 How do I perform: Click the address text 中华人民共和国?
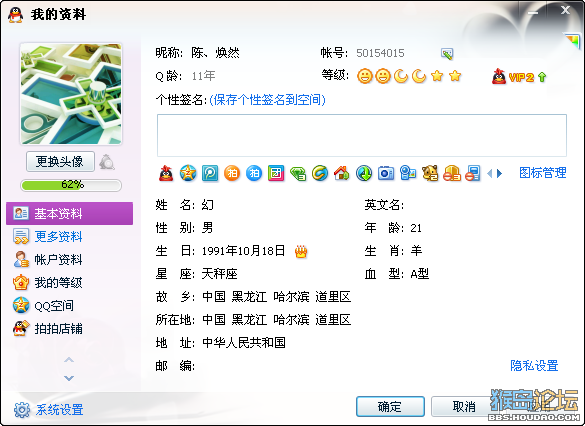(x=244, y=342)
